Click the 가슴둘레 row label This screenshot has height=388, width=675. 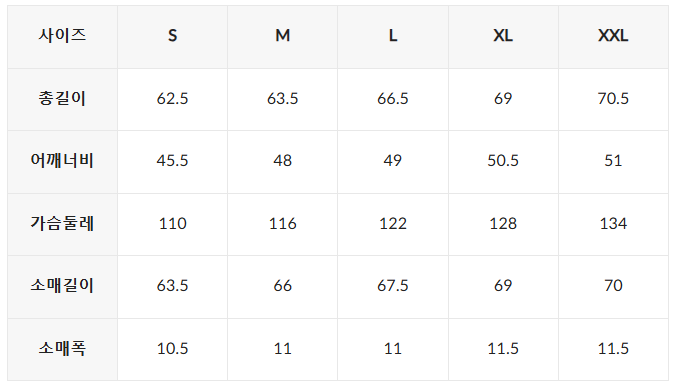tap(62, 224)
